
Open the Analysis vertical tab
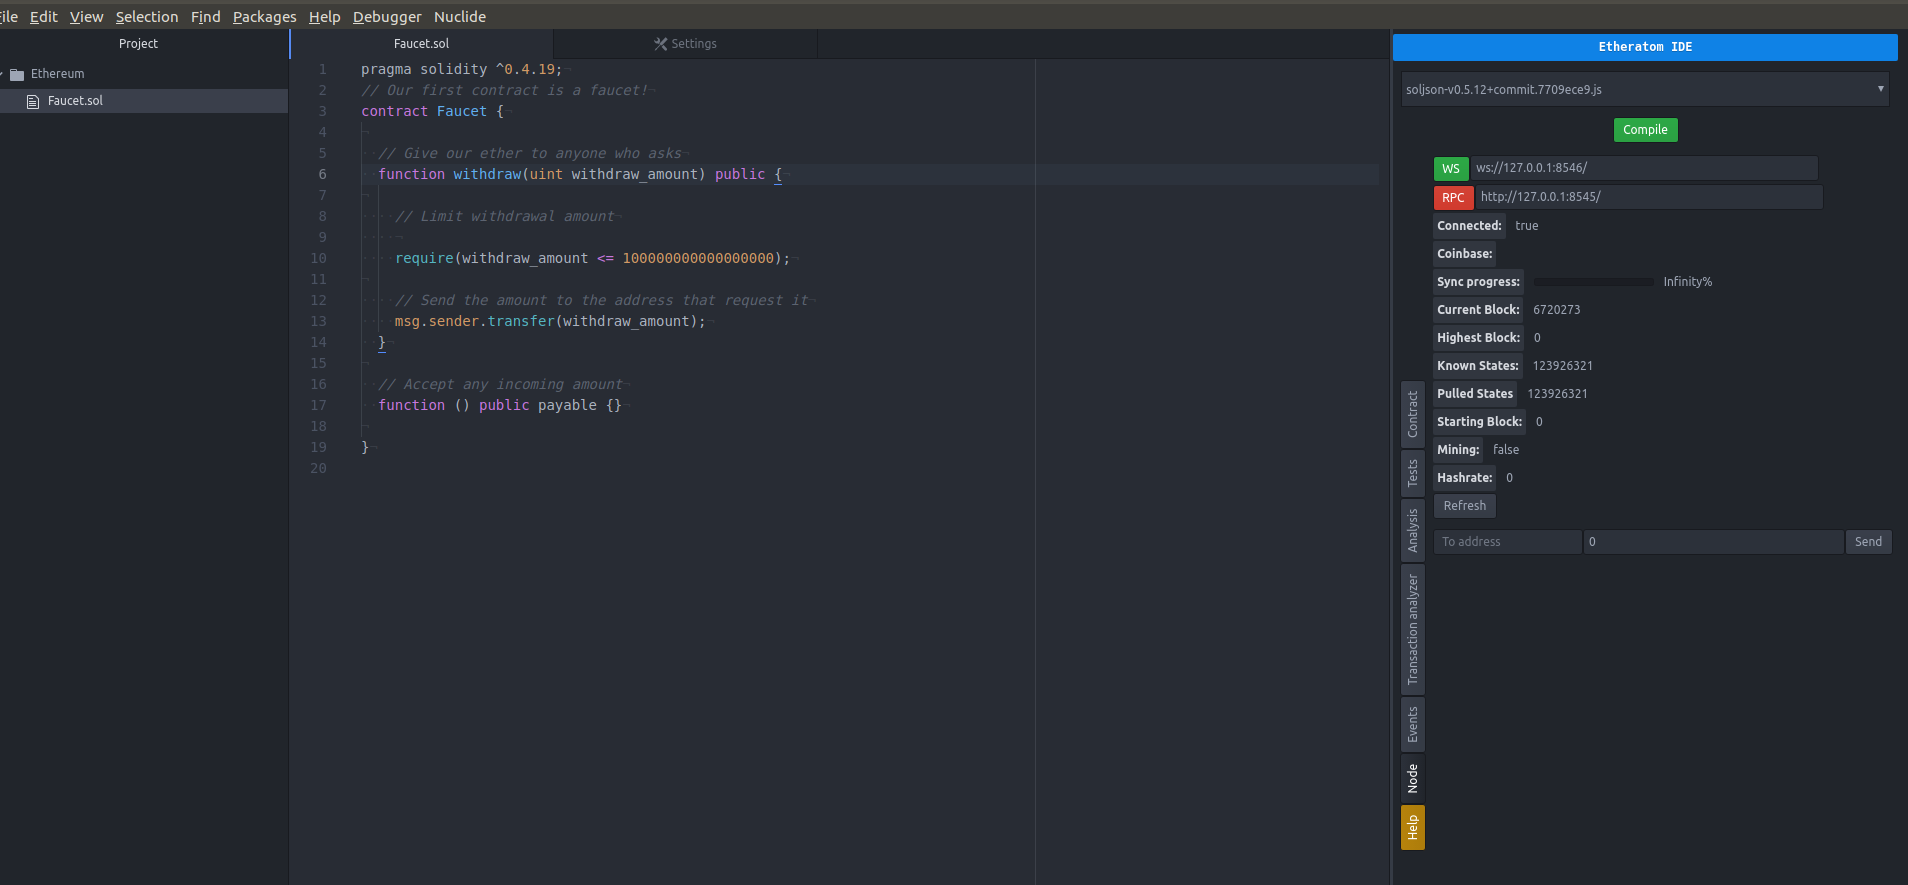coord(1412,530)
